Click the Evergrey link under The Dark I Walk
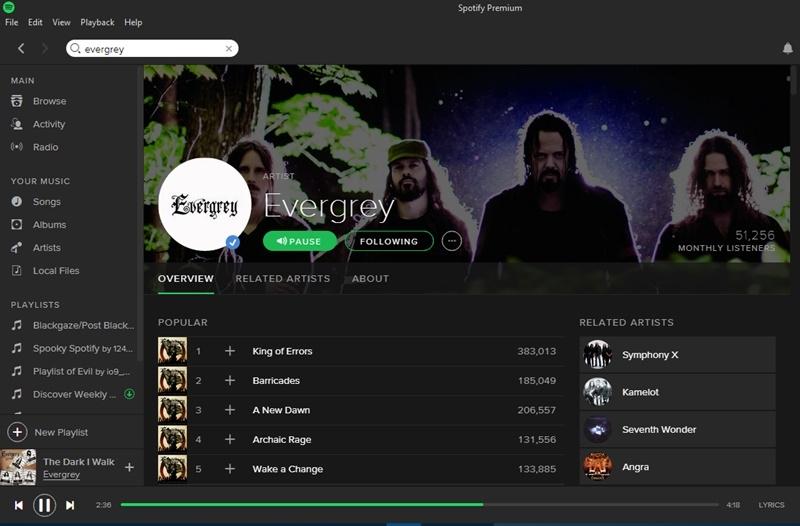The height and width of the screenshot is (526, 800). click(61, 474)
